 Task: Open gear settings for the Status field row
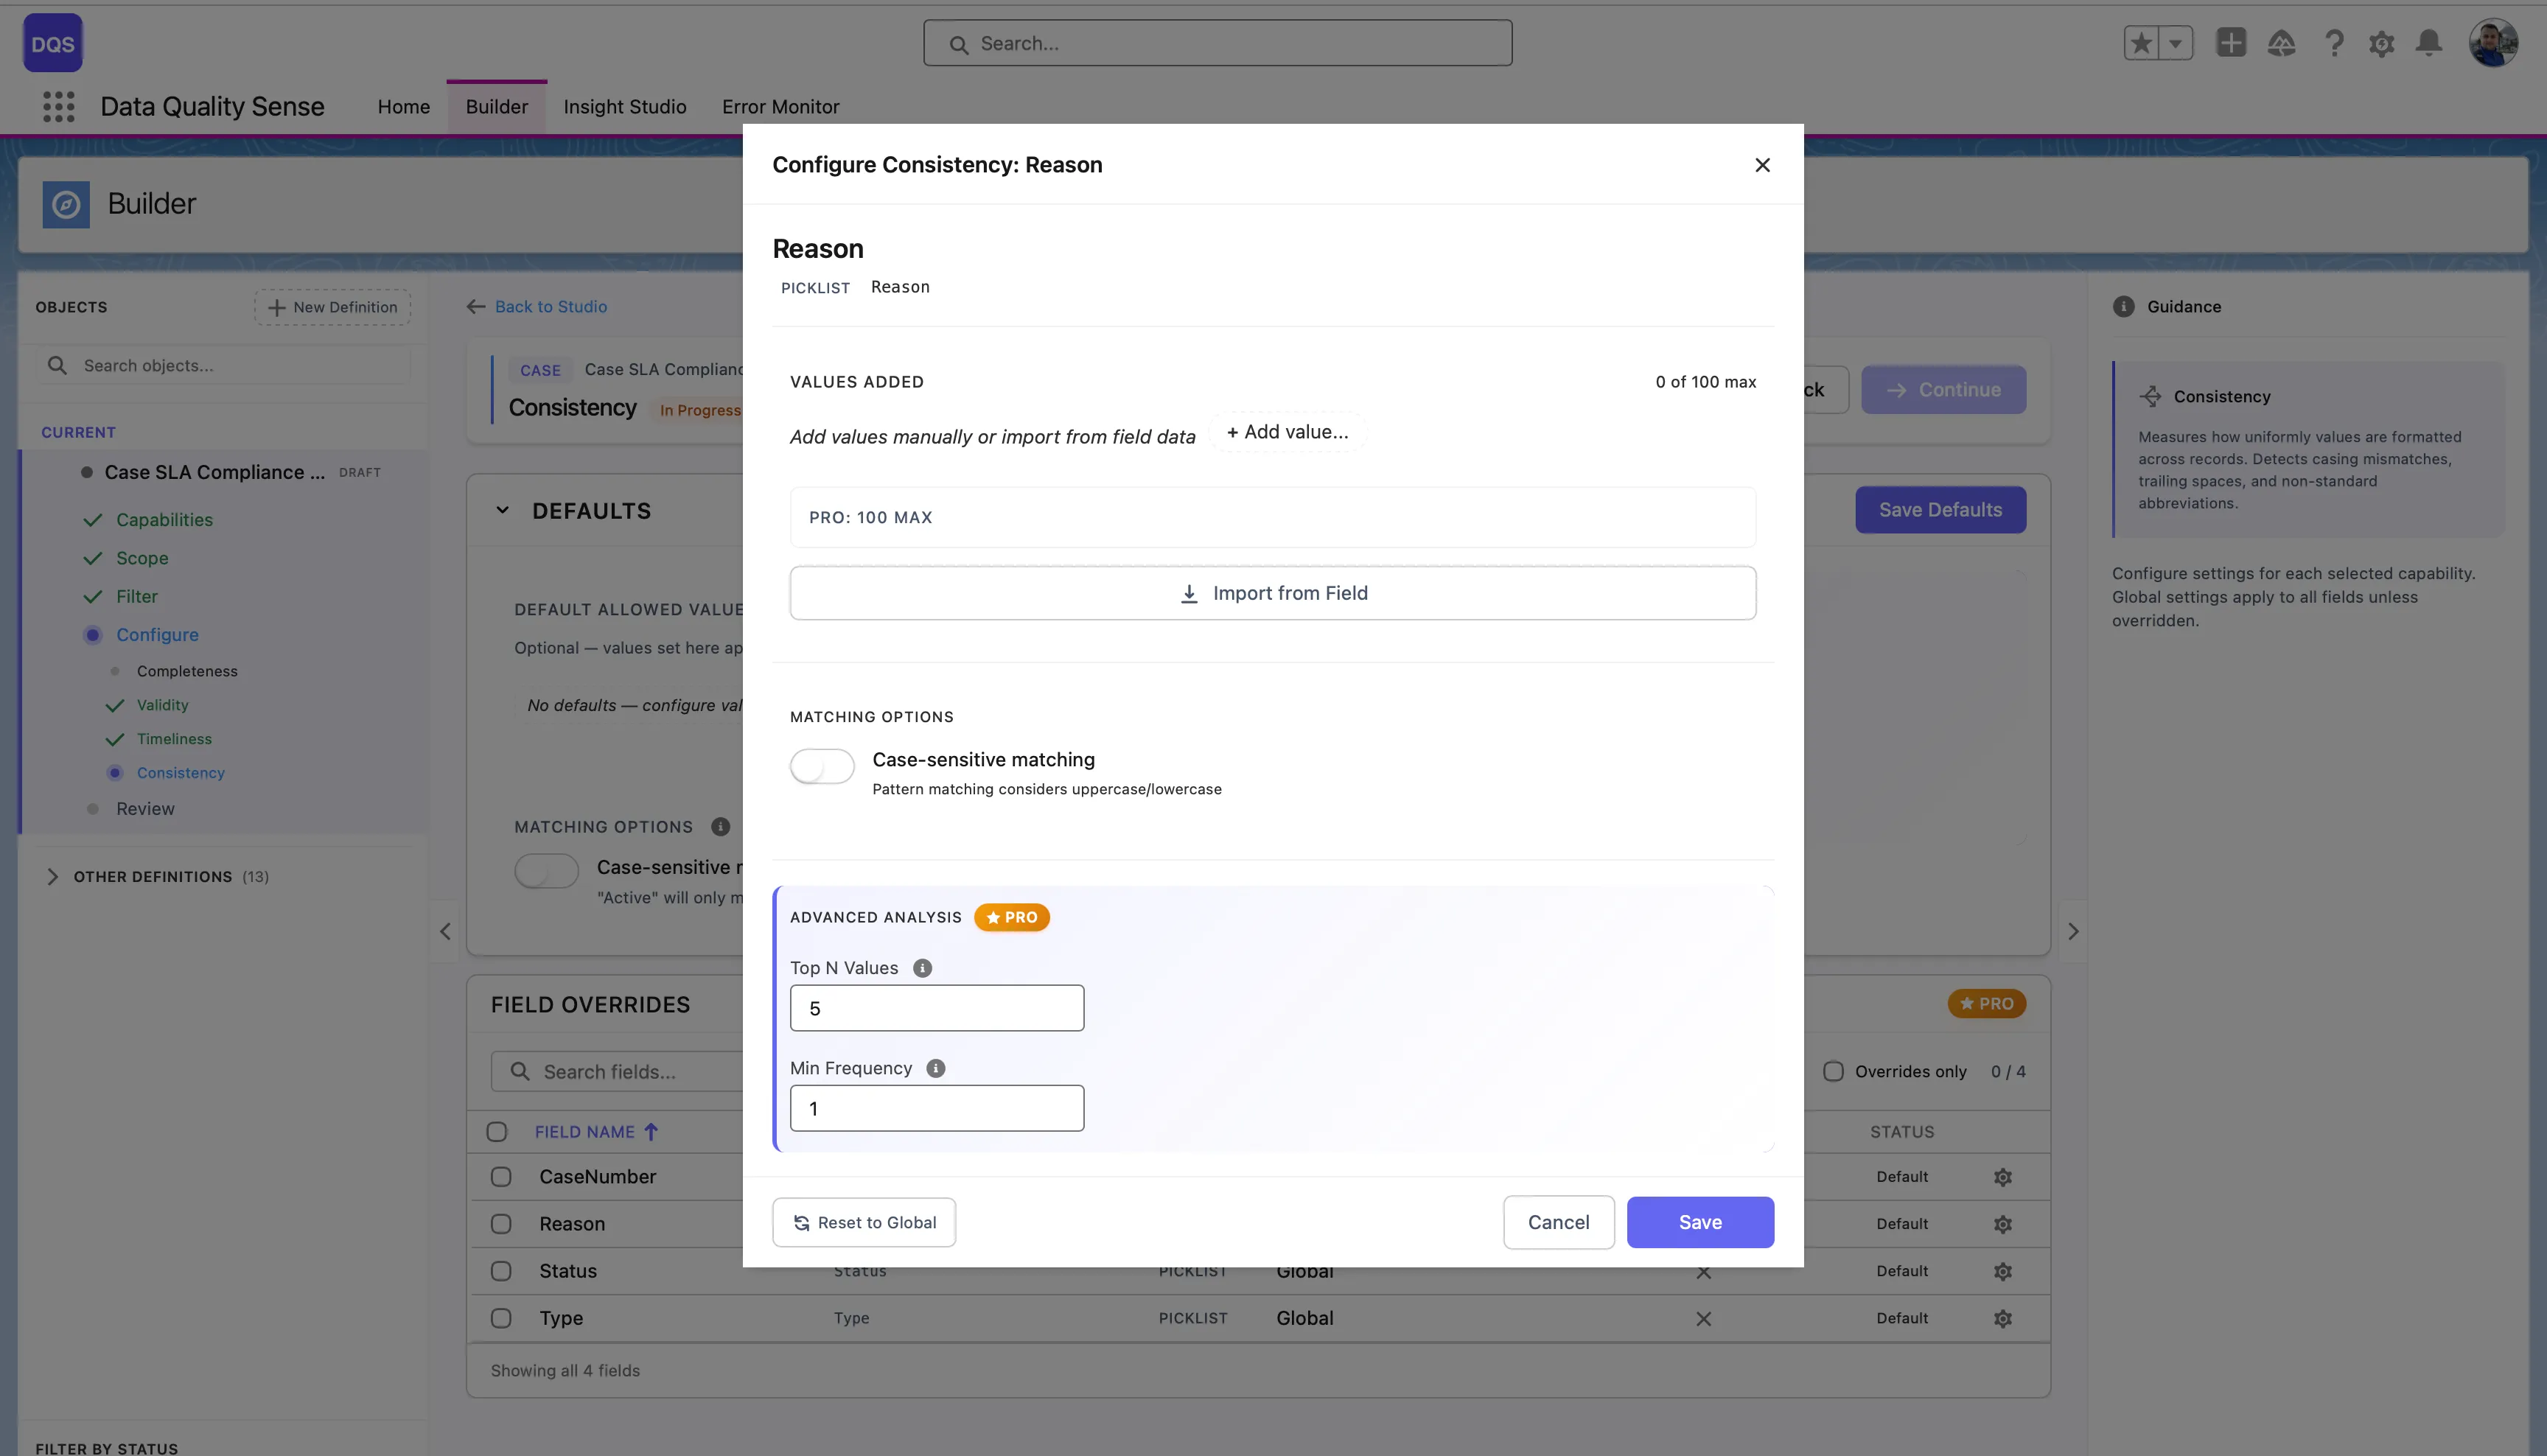click(x=2003, y=1271)
